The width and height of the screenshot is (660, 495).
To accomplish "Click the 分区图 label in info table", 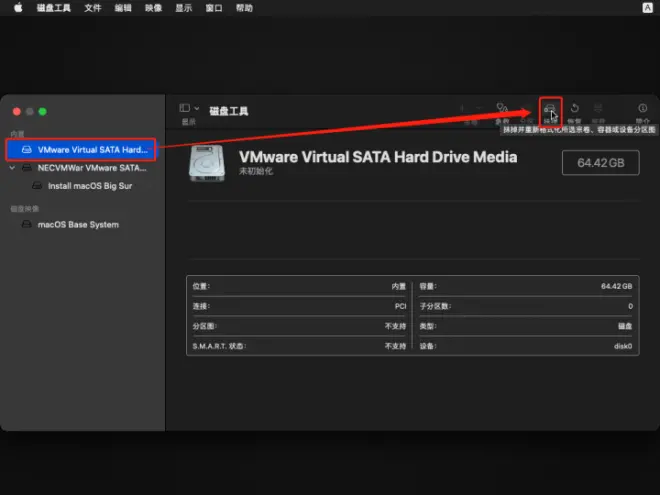I will (x=205, y=326).
